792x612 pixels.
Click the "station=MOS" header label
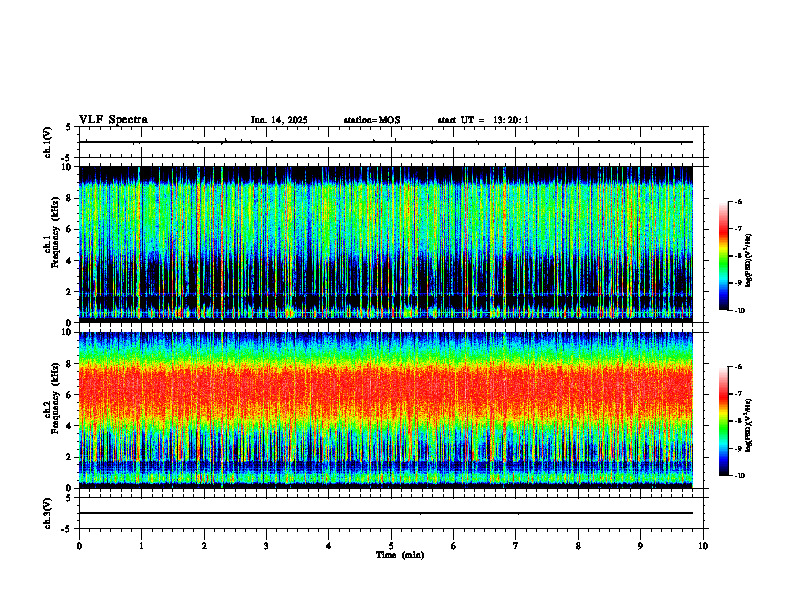click(372, 120)
